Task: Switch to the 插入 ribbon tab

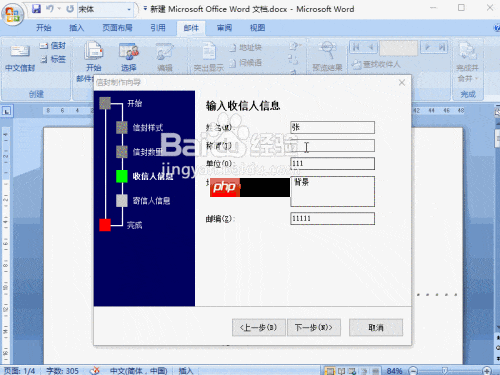Action: click(x=76, y=28)
